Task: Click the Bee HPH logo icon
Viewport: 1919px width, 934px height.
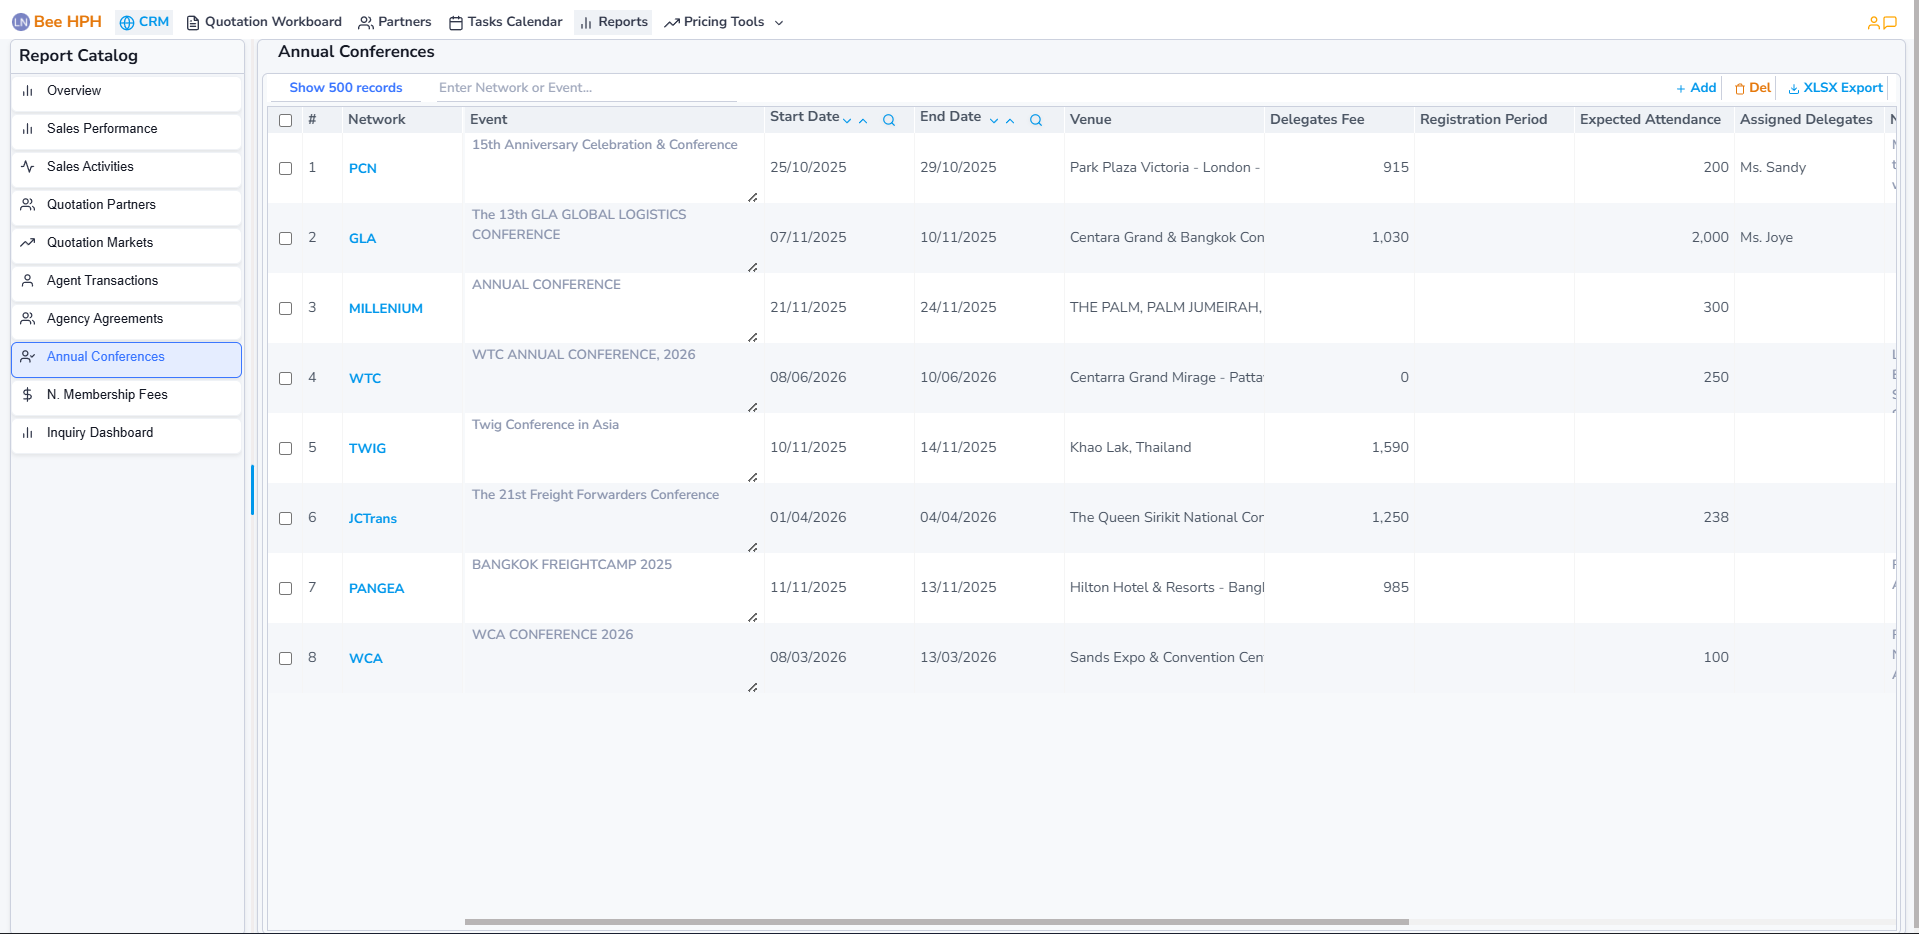Action: [x=21, y=22]
